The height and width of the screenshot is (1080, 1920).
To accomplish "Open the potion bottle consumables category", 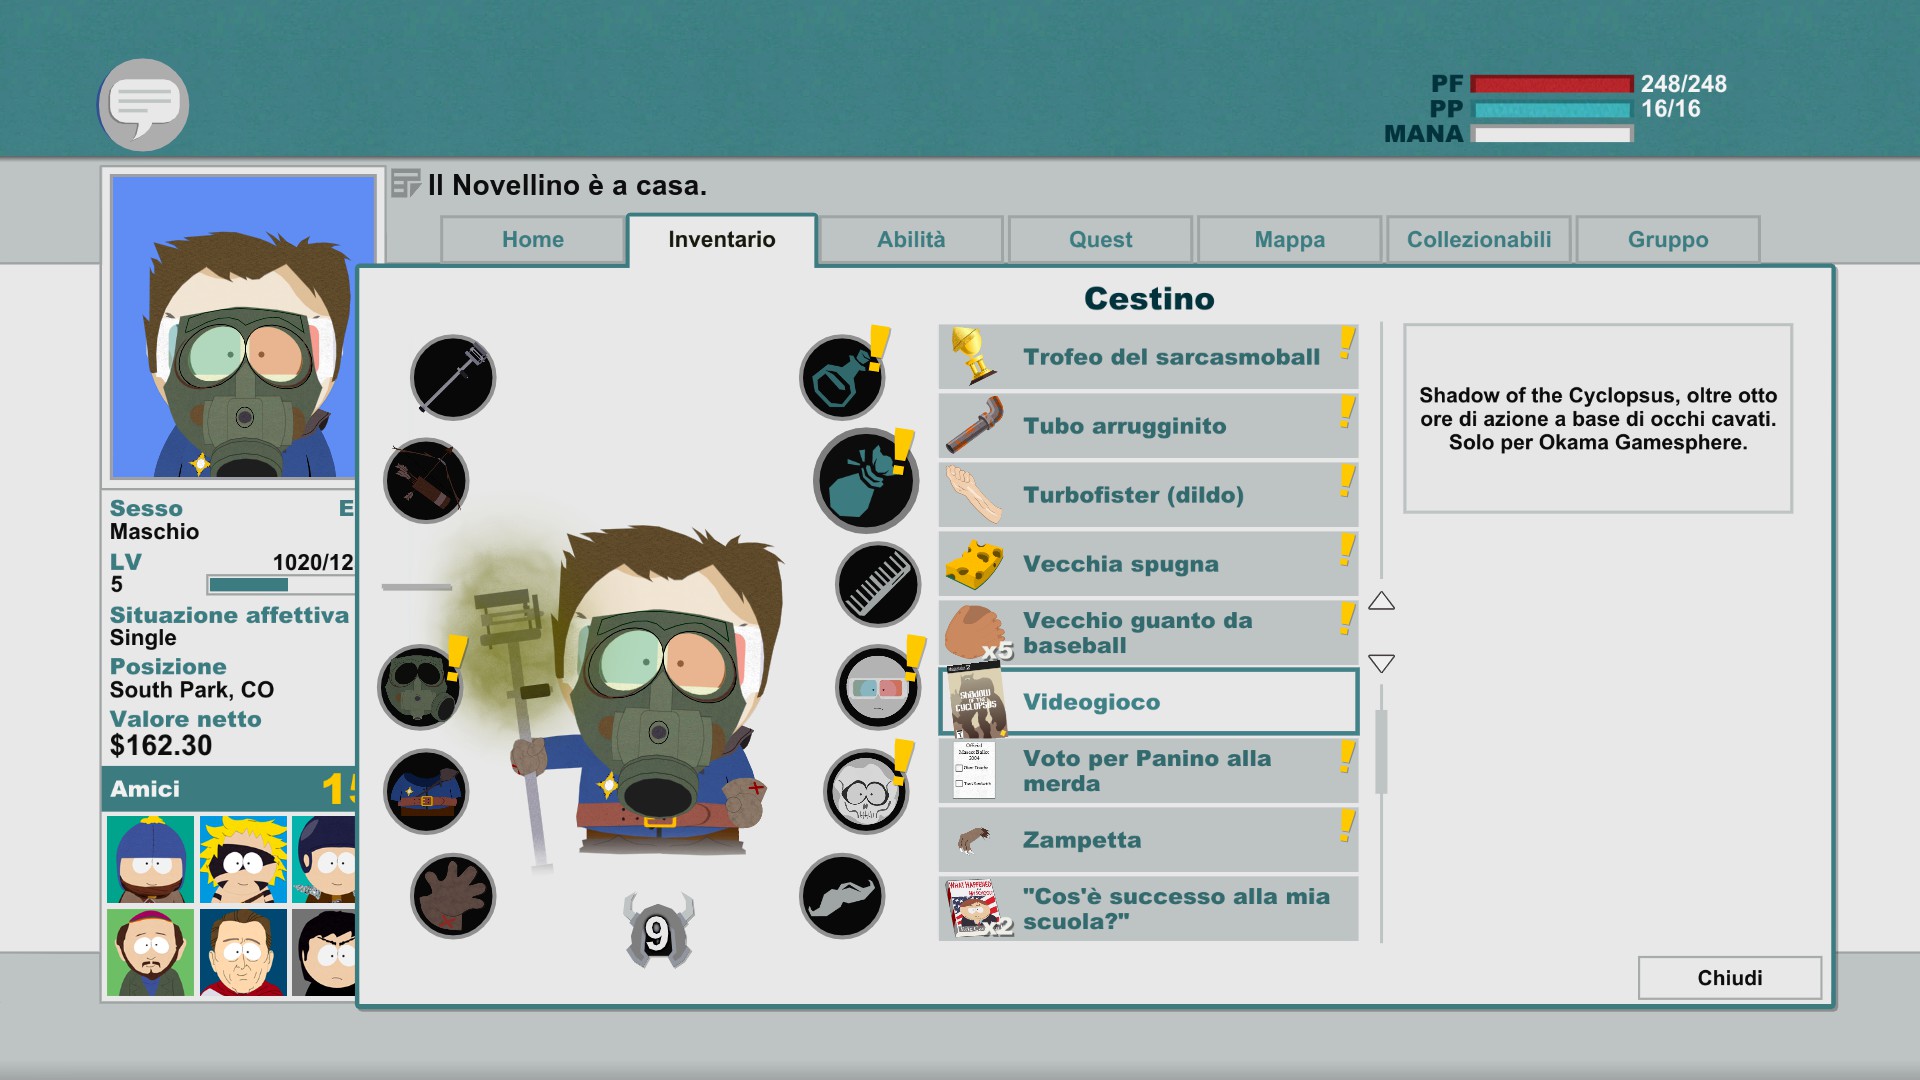I will [842, 377].
